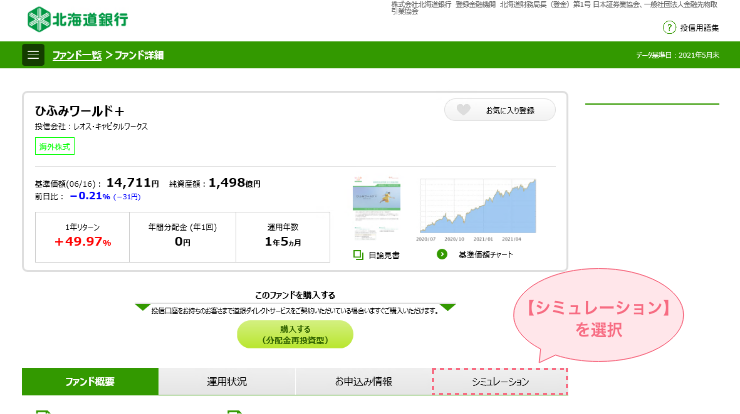Click the 海外株式 category tag
This screenshot has height=414, width=740.
[55, 146]
